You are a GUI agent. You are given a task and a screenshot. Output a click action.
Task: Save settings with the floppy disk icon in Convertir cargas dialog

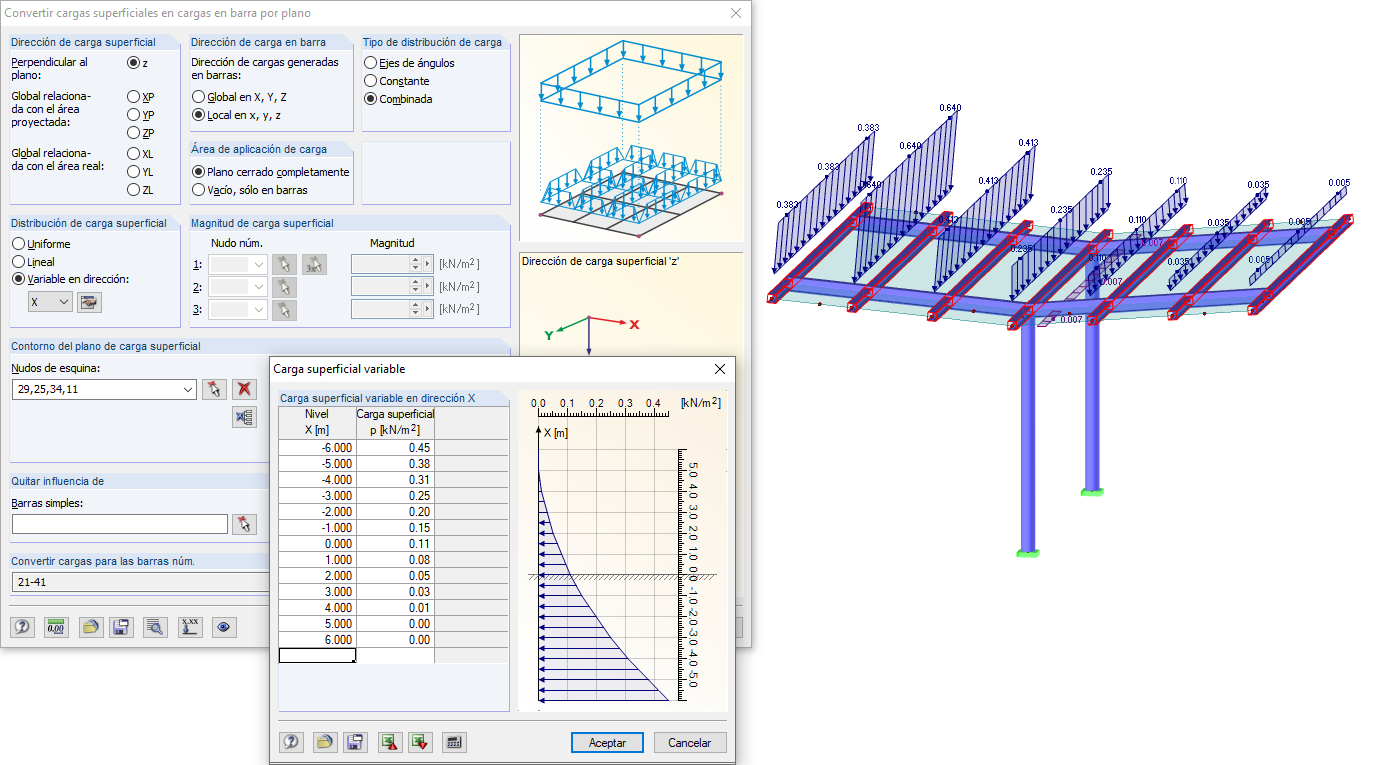click(122, 627)
